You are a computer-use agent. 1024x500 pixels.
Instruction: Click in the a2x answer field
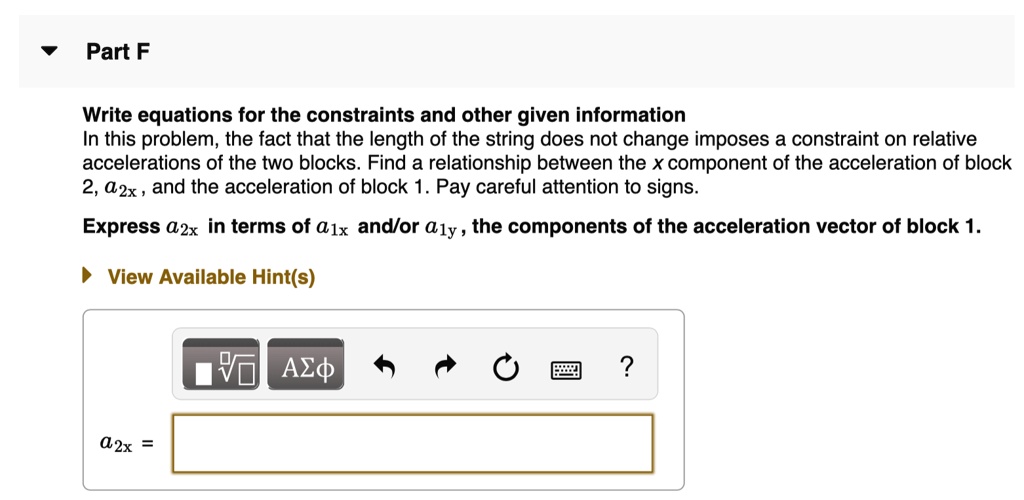[x=412, y=442]
